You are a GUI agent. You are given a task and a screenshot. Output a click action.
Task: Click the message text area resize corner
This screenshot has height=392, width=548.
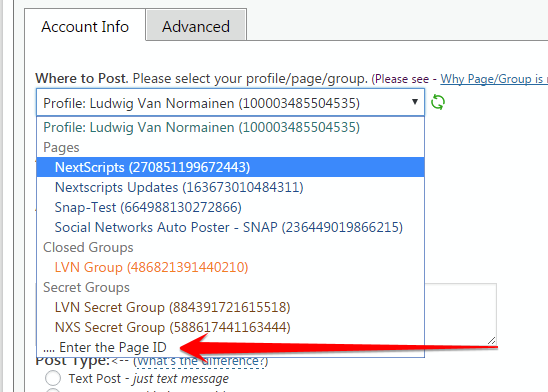pyautogui.click(x=491, y=340)
